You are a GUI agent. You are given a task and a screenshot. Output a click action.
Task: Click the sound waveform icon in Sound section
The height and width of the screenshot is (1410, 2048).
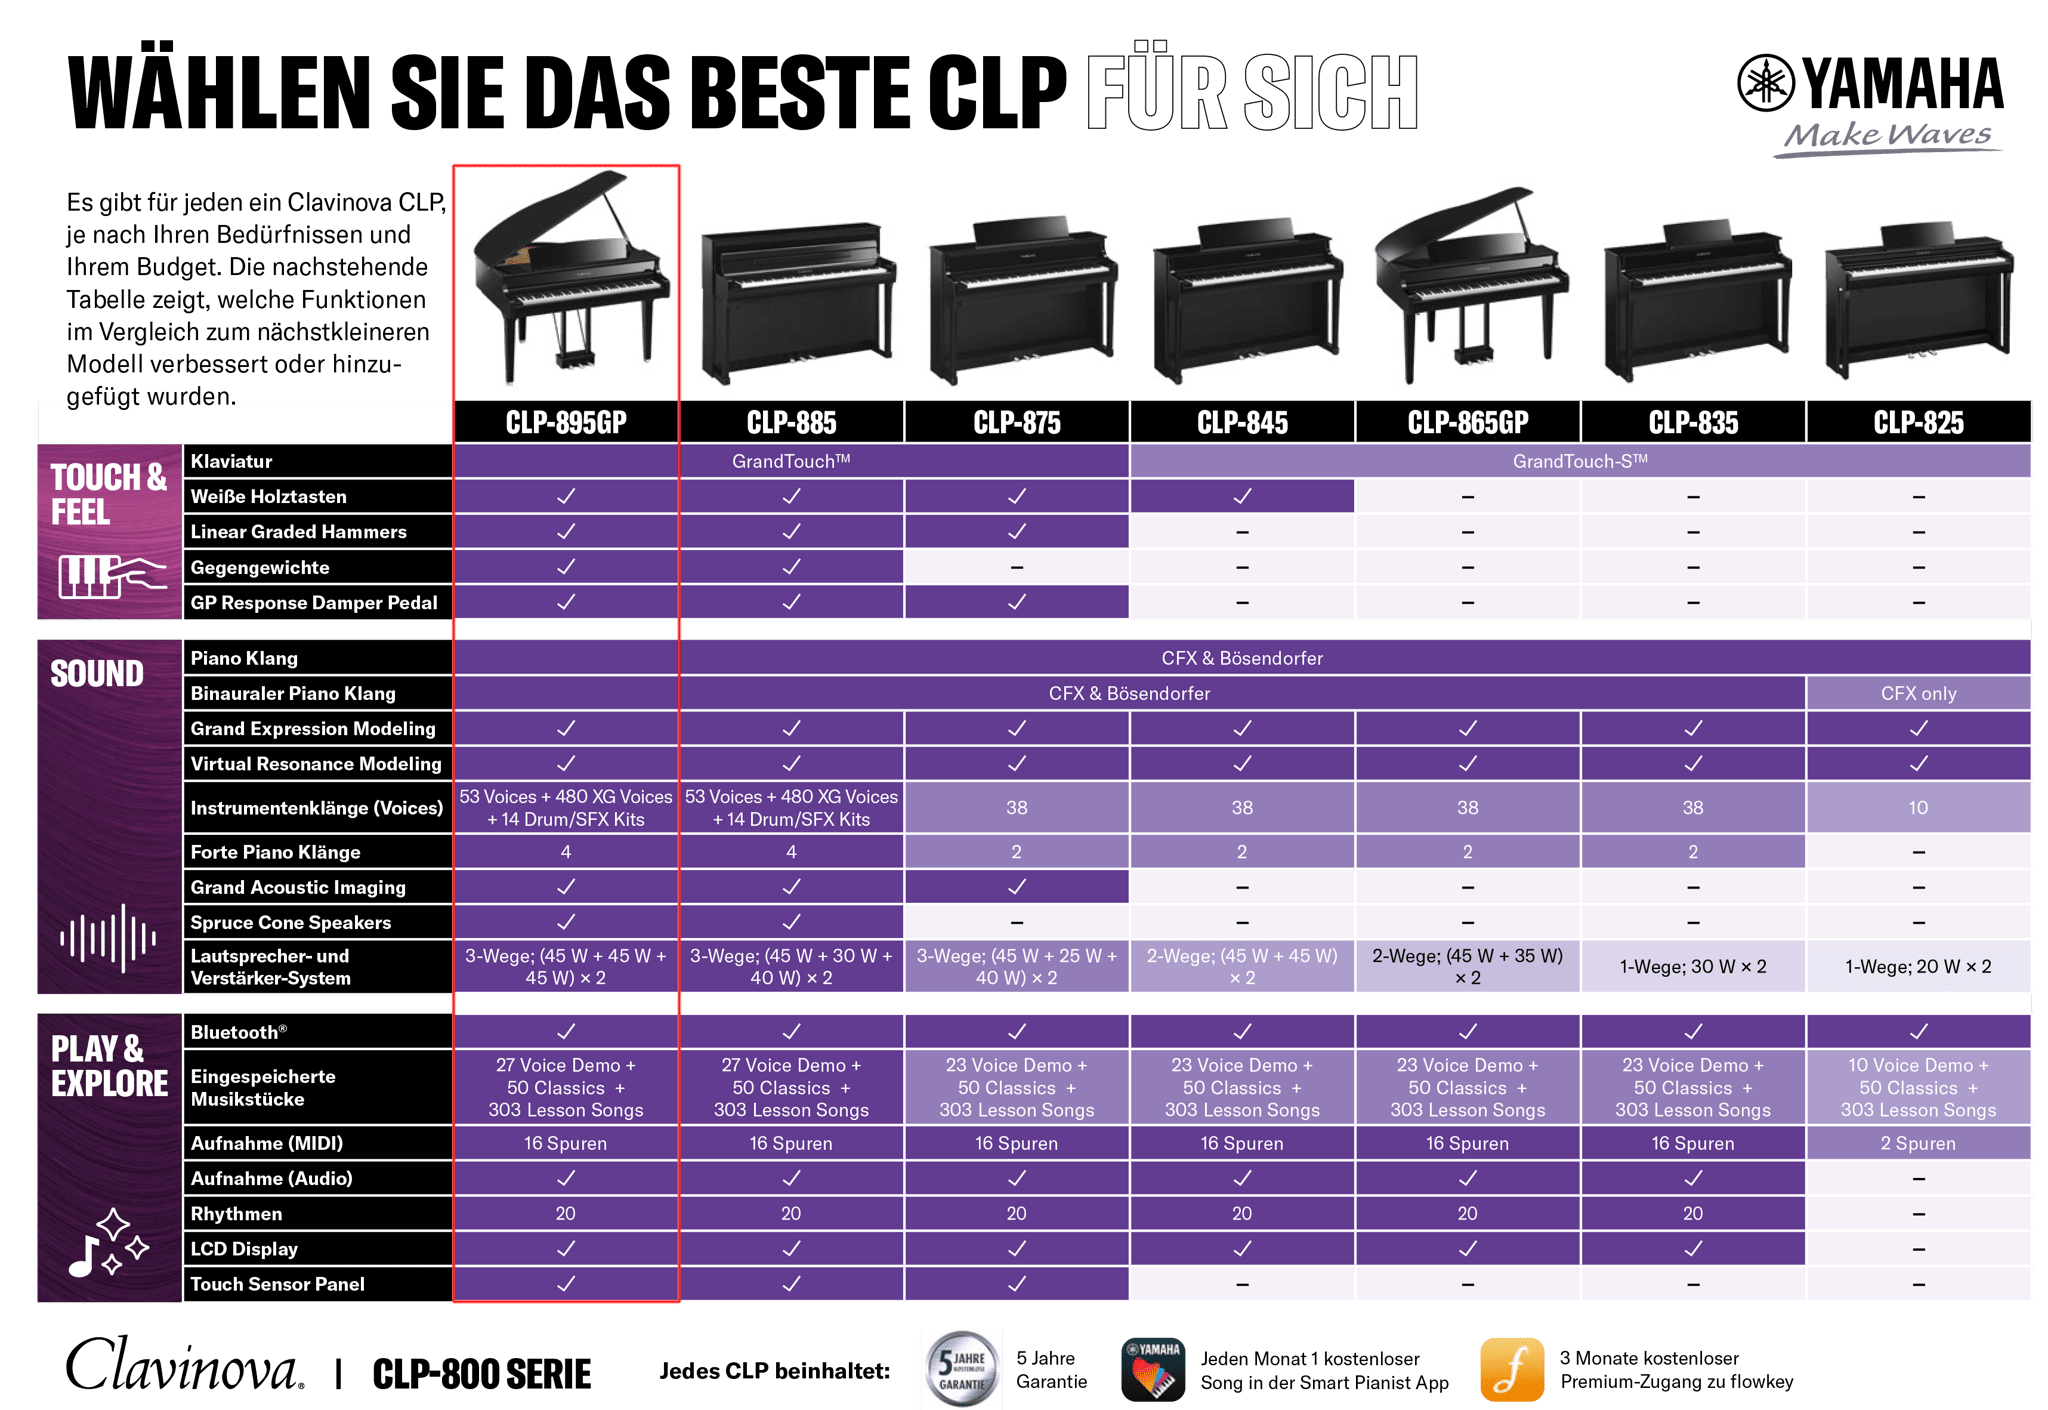tap(108, 938)
